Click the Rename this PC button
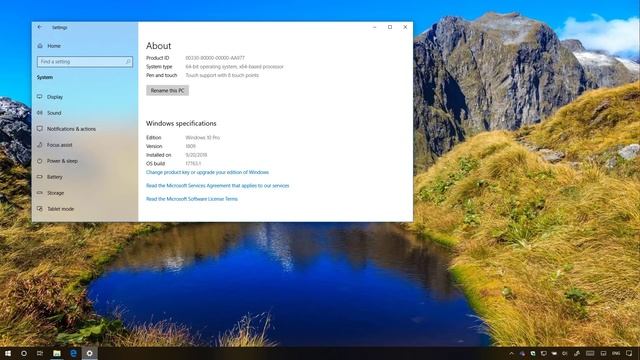Image resolution: width=640 pixels, height=360 pixels. 167,91
